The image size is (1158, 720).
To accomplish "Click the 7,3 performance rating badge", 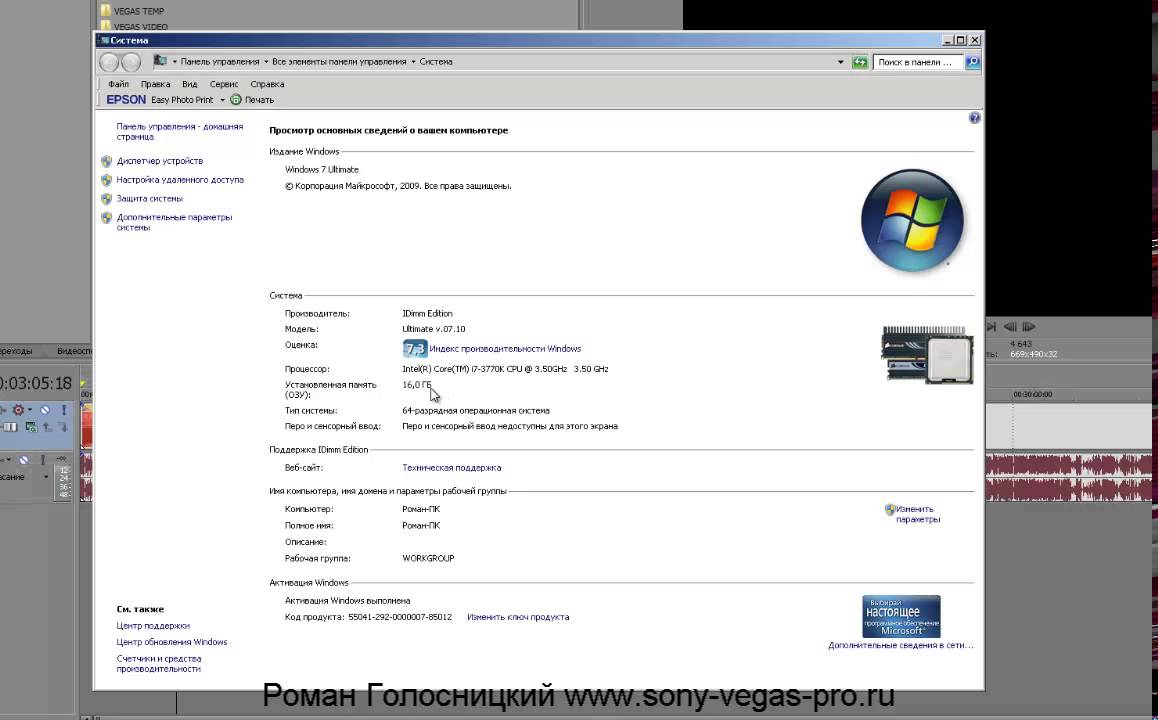I will click(x=415, y=349).
